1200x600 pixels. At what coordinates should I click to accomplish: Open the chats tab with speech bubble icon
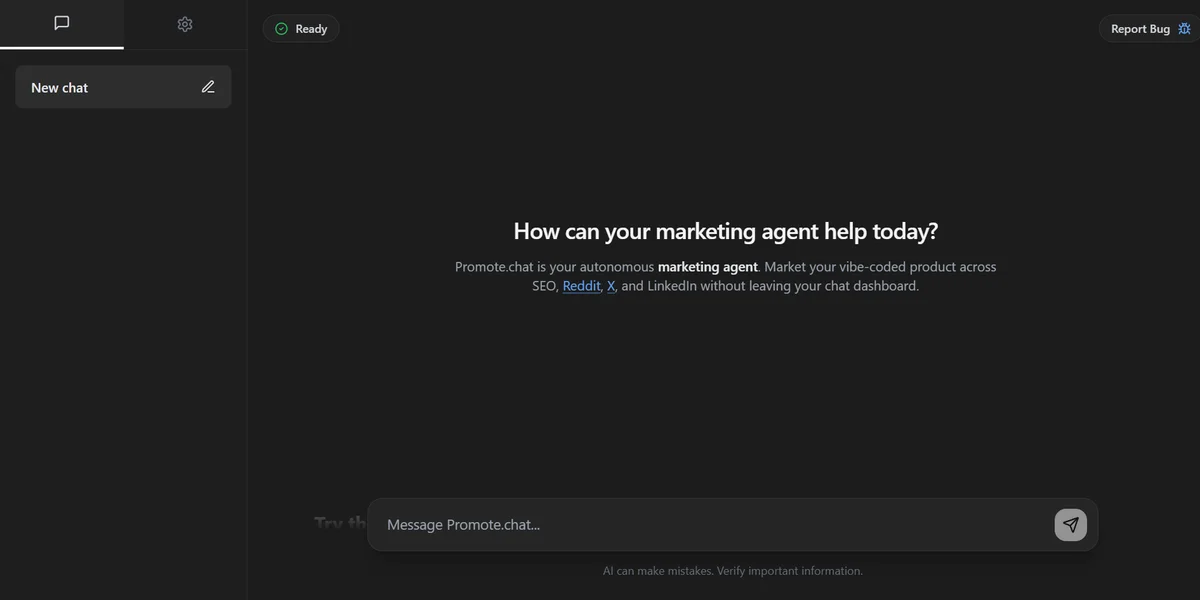(62, 23)
